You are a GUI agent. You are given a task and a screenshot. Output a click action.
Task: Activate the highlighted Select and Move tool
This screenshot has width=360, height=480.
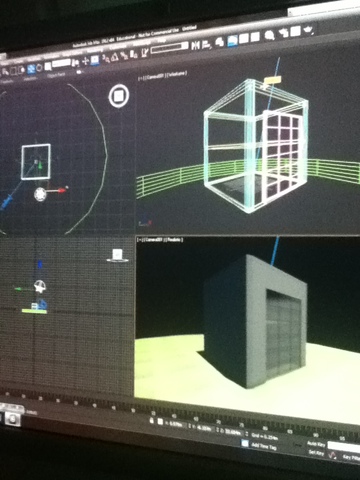click(31, 69)
